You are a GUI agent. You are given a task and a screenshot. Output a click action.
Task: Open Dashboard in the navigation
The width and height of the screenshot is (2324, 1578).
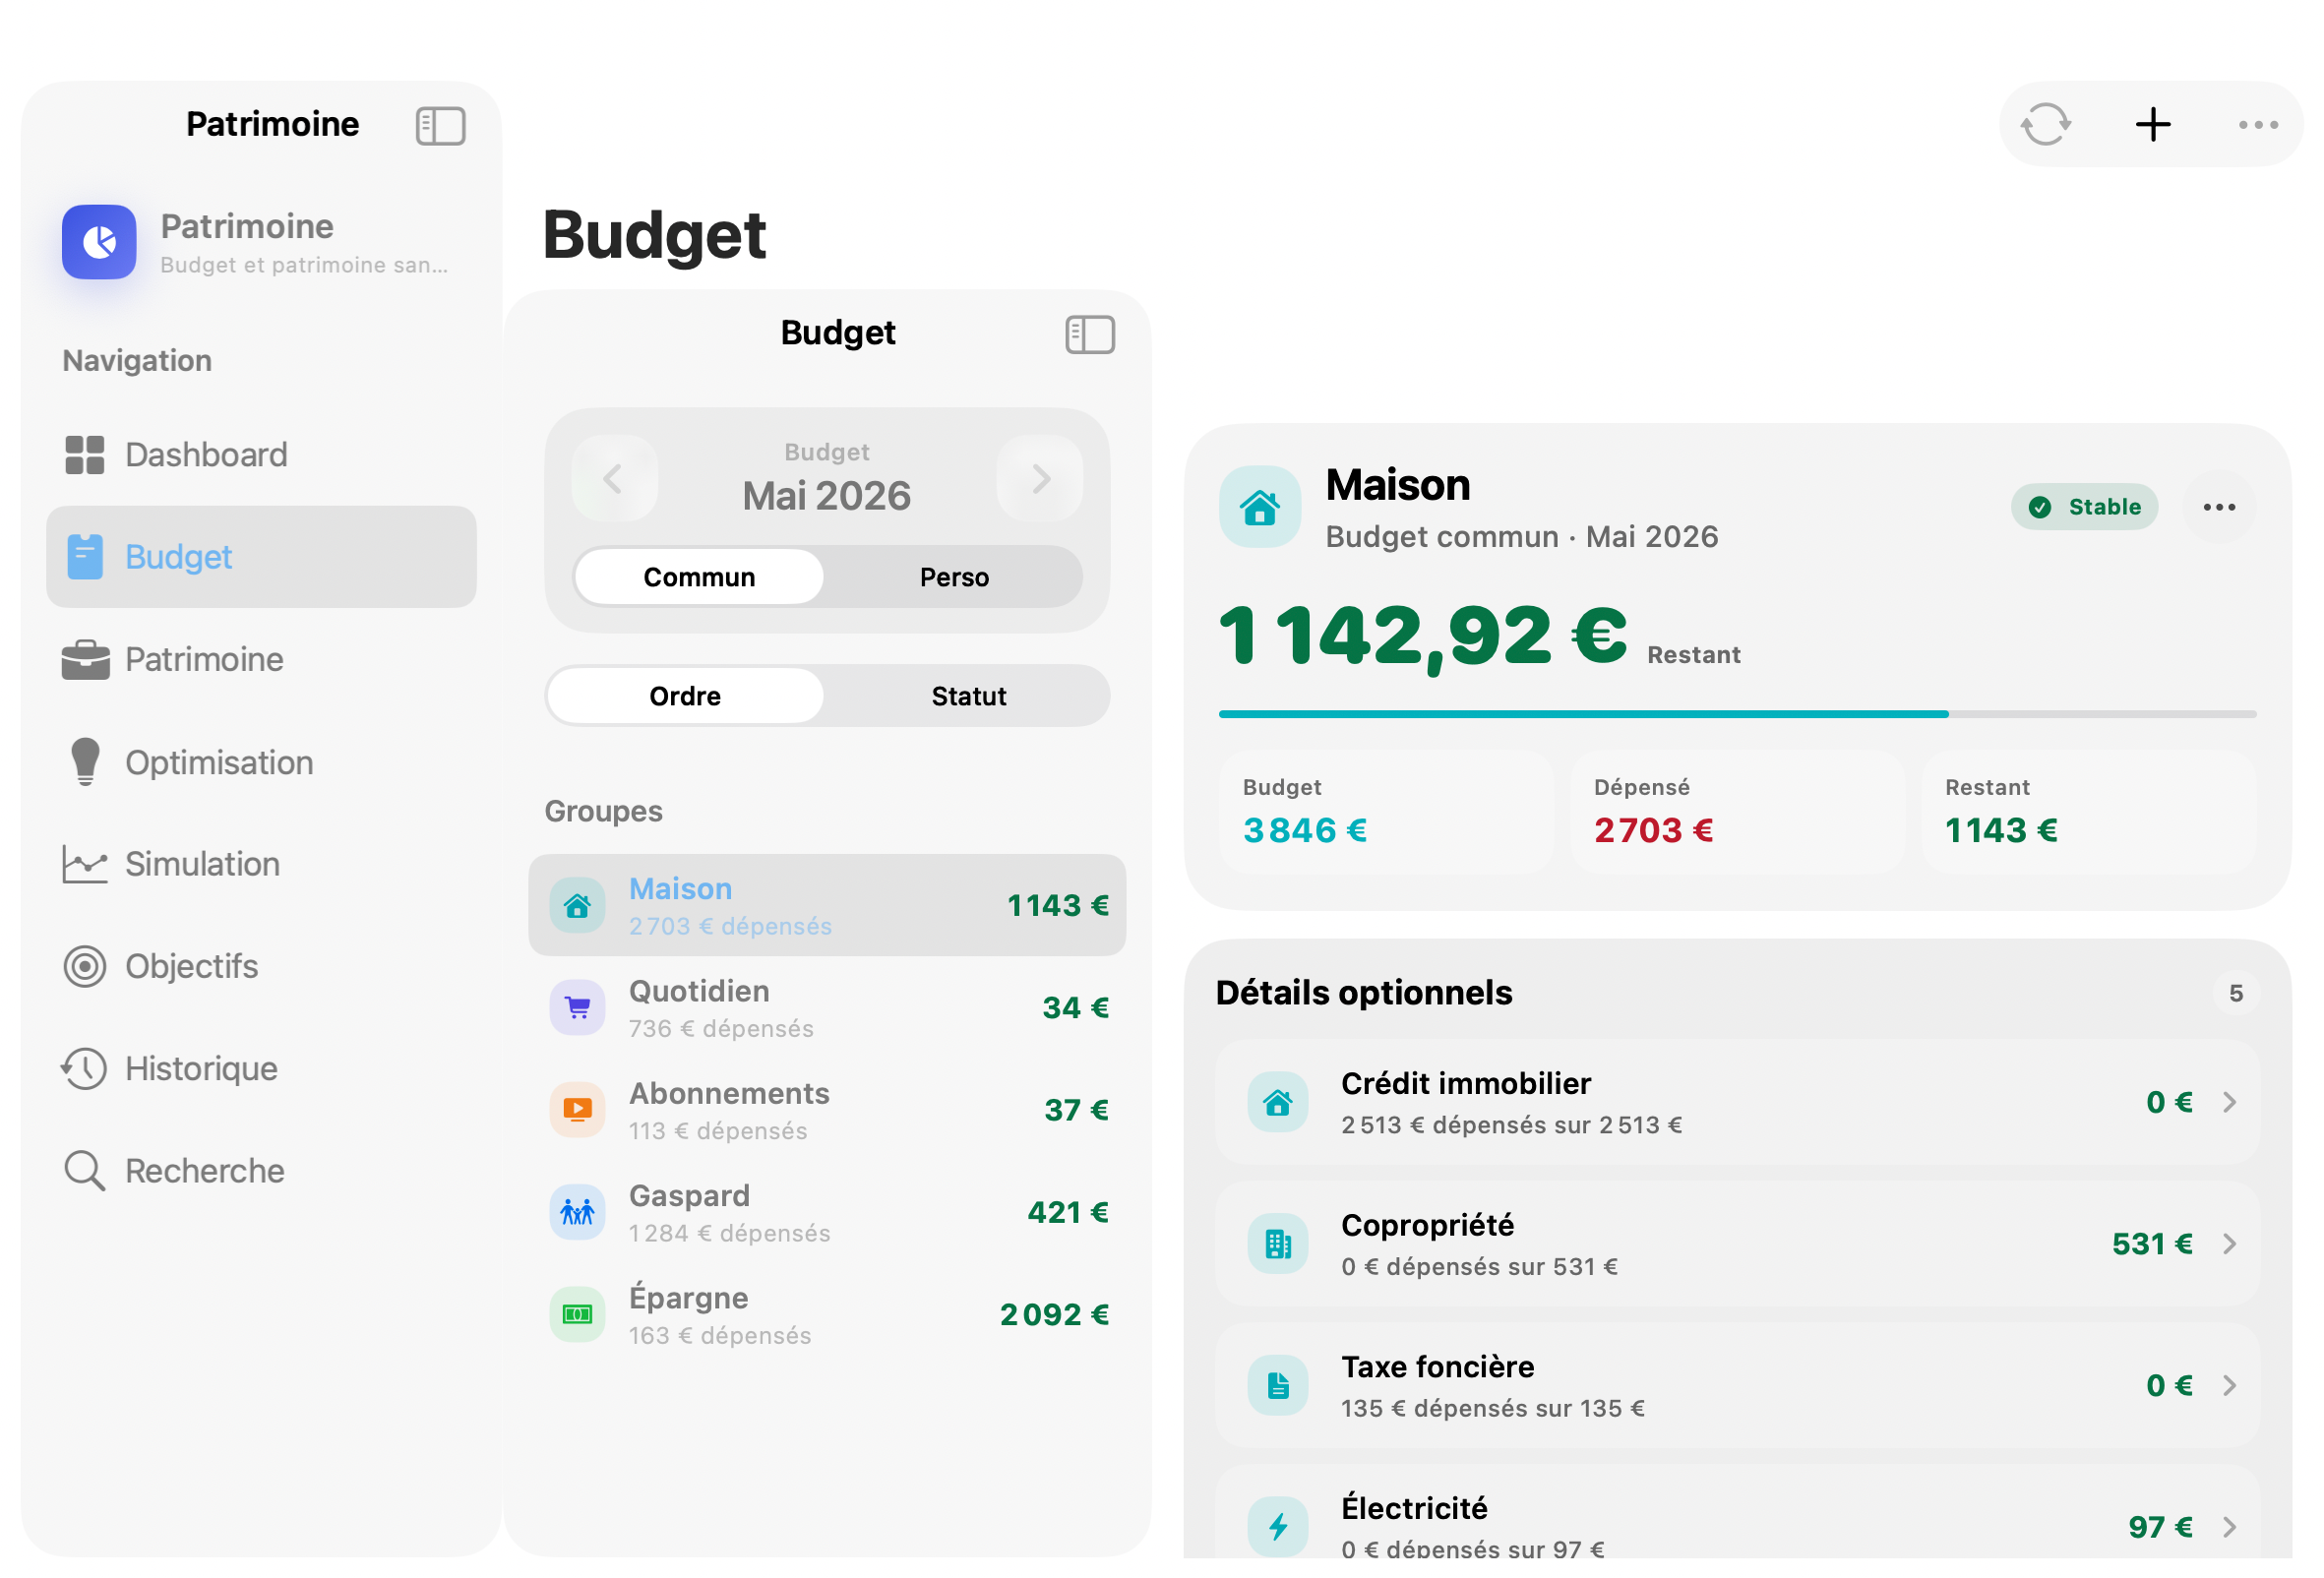[x=261, y=455]
